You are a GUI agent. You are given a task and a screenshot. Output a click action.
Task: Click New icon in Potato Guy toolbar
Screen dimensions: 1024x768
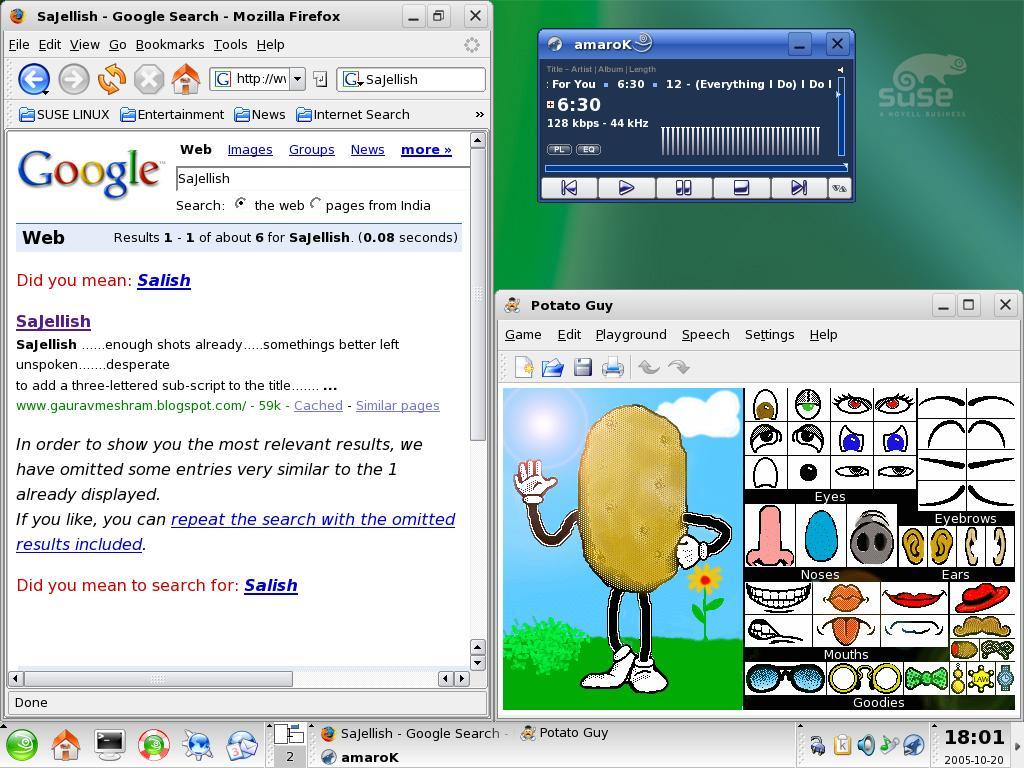pyautogui.click(x=524, y=367)
